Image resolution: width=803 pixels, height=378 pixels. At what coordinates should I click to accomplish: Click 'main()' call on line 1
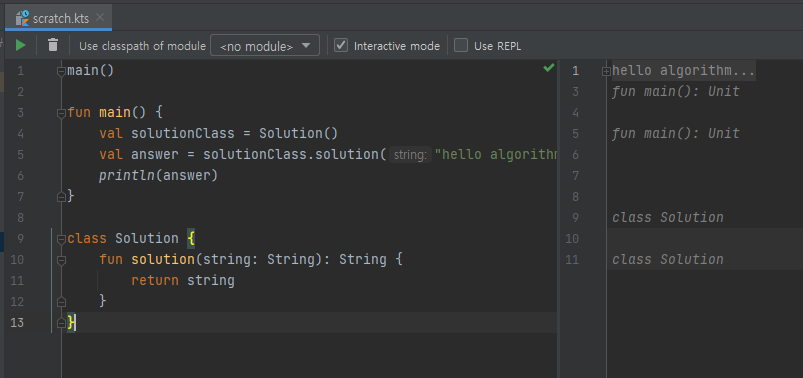(x=91, y=71)
